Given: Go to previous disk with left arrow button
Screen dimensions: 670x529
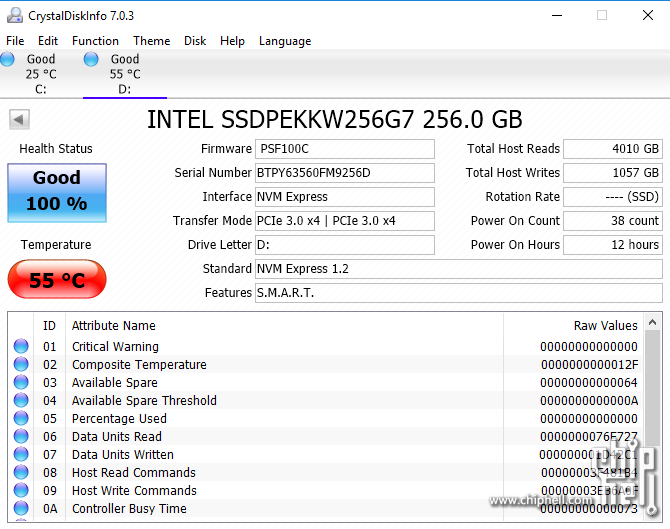Looking at the screenshot, I should tap(19, 119).
